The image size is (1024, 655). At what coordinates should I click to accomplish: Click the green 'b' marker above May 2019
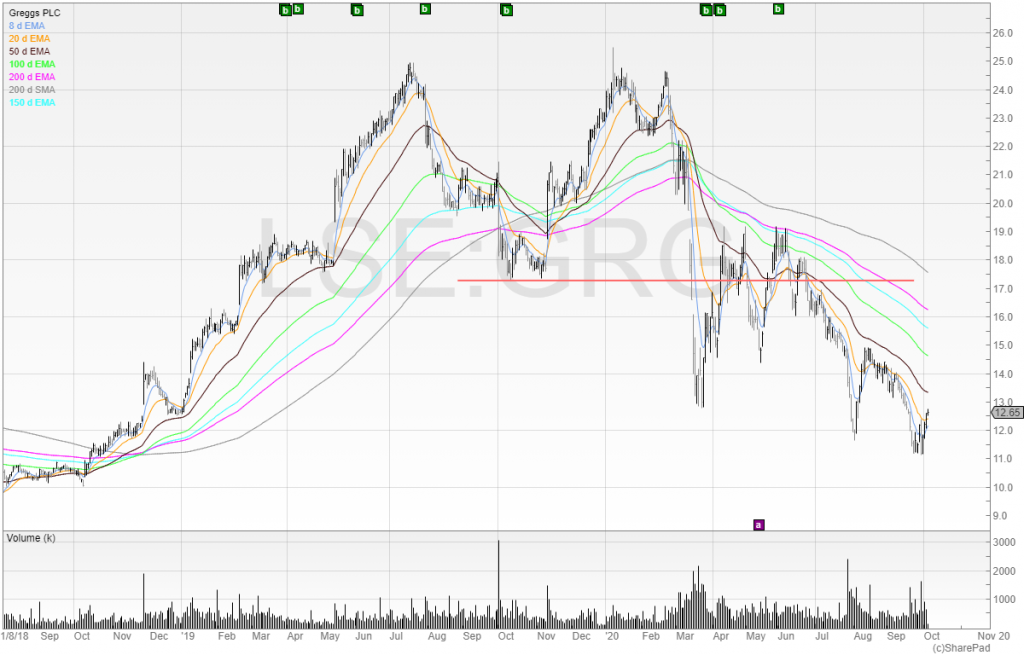click(357, 10)
